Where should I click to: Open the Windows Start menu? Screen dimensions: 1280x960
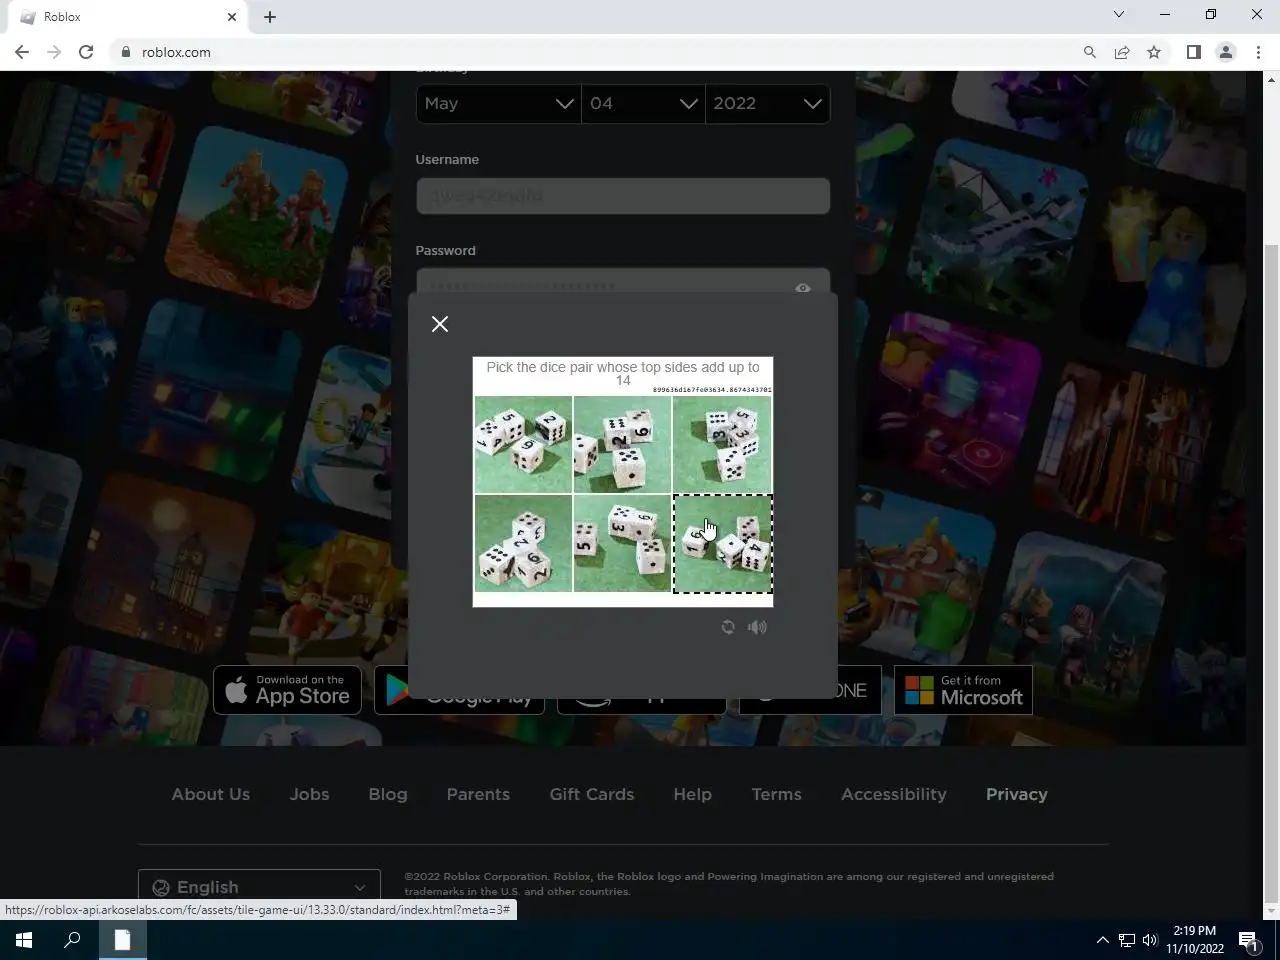(24, 940)
